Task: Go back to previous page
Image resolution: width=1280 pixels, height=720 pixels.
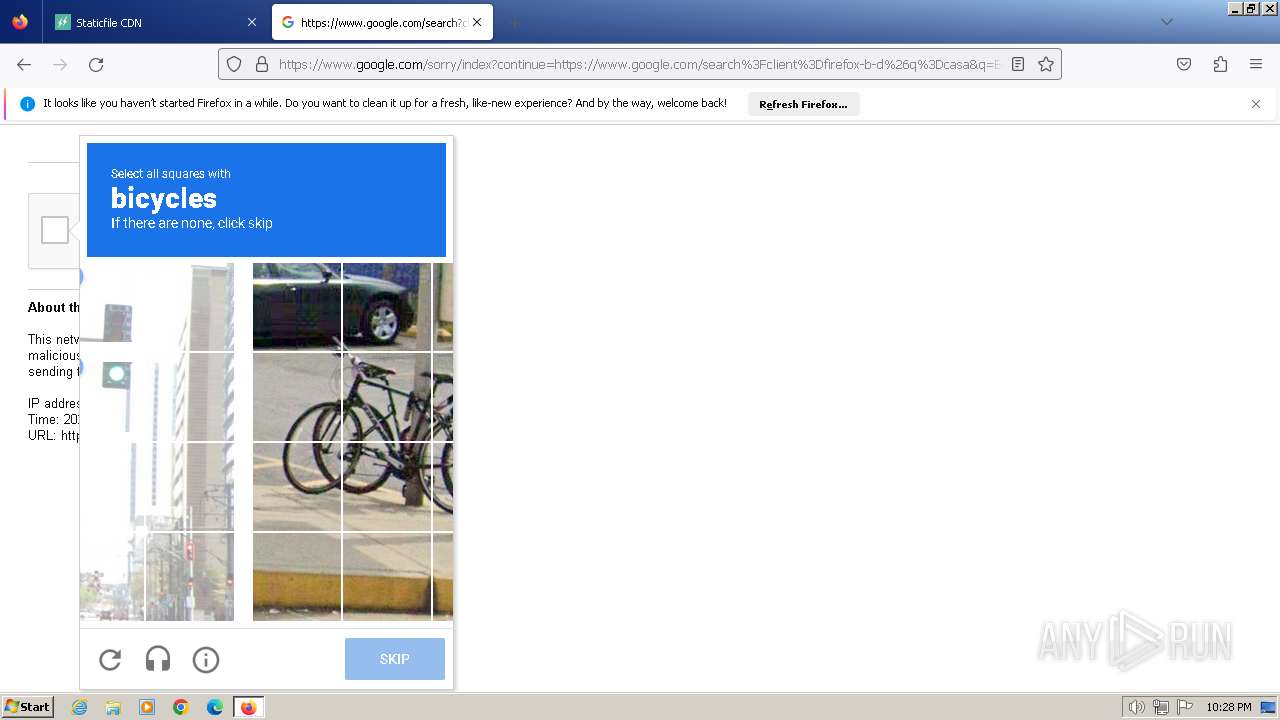Action: click(24, 64)
